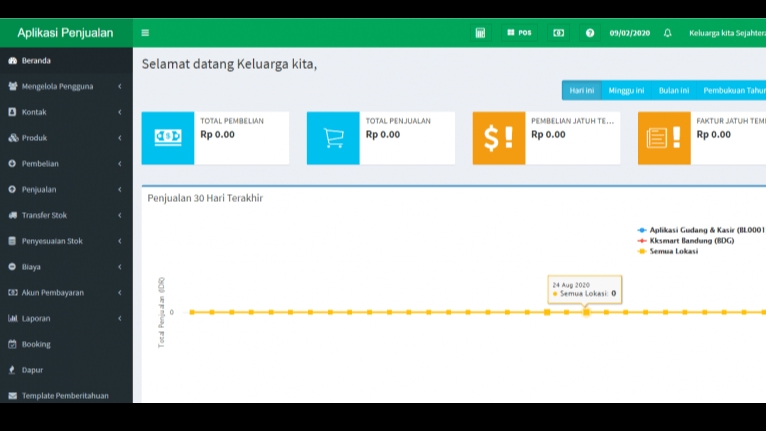Expand the Mengelola Pengguna menu
The width and height of the screenshot is (766, 431).
pyautogui.click(x=66, y=86)
